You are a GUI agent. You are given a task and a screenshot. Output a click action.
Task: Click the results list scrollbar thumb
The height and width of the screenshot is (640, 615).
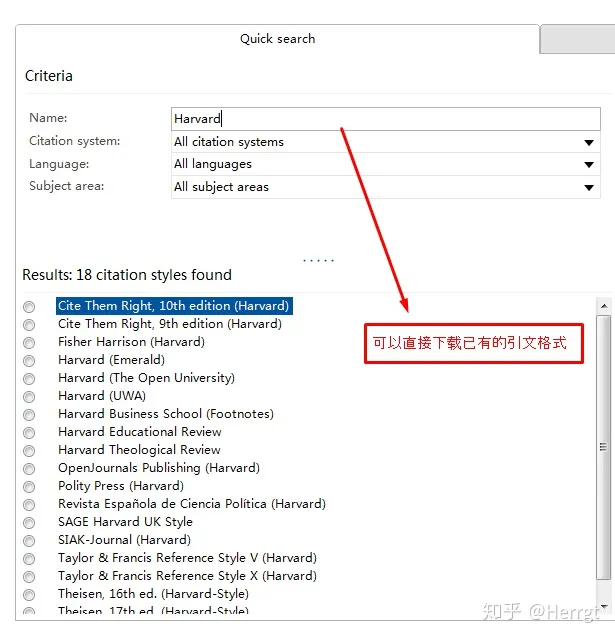(x=604, y=447)
